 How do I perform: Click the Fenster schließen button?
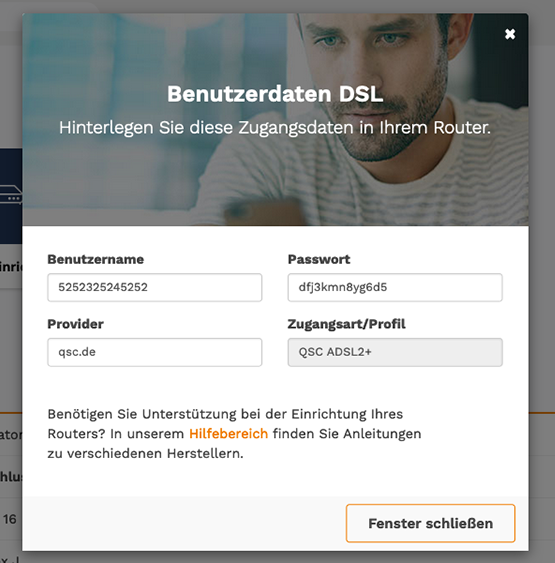(x=430, y=523)
